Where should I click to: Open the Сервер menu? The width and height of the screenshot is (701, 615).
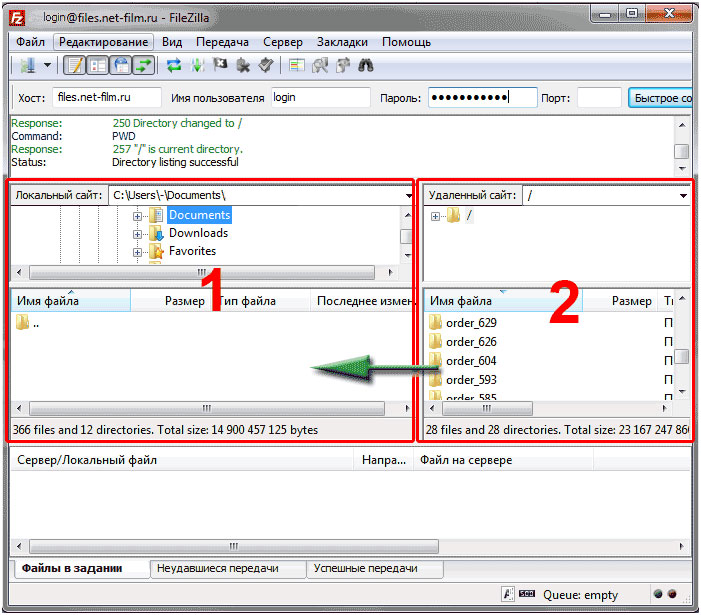[x=283, y=42]
